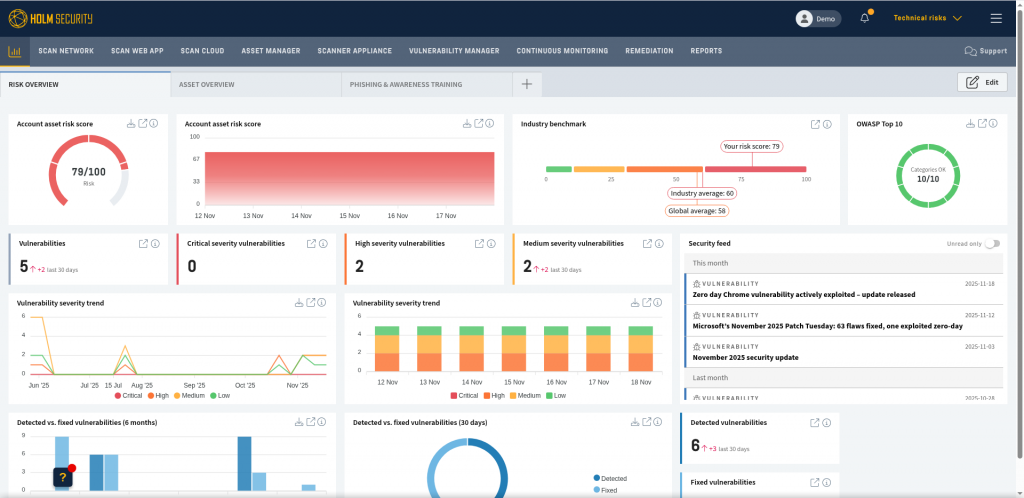Show info for Industry benchmark widget
Image resolution: width=1024 pixels, height=498 pixels.
pyautogui.click(x=827, y=124)
